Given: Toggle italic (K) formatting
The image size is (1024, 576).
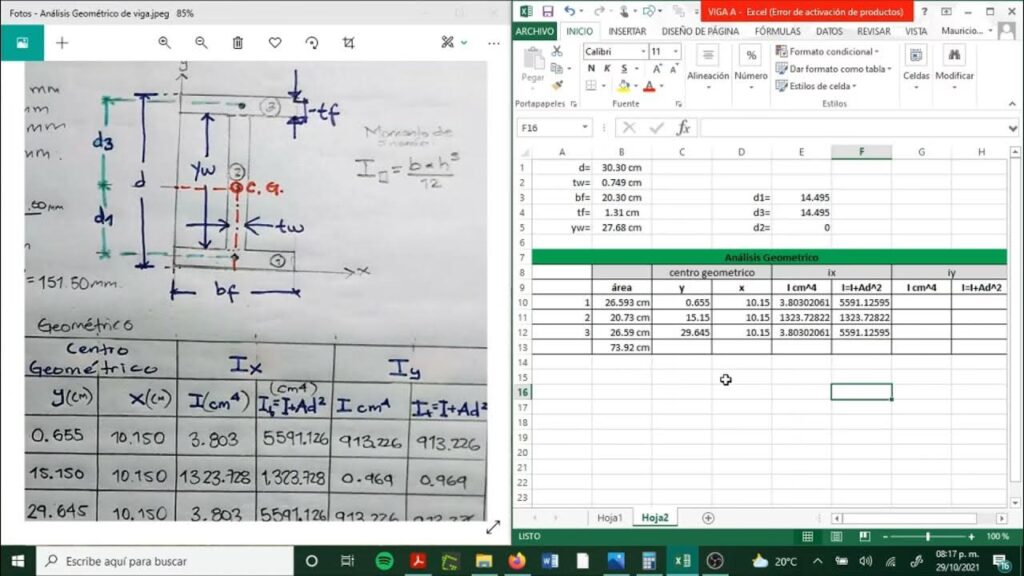Looking at the screenshot, I should pyautogui.click(x=607, y=69).
